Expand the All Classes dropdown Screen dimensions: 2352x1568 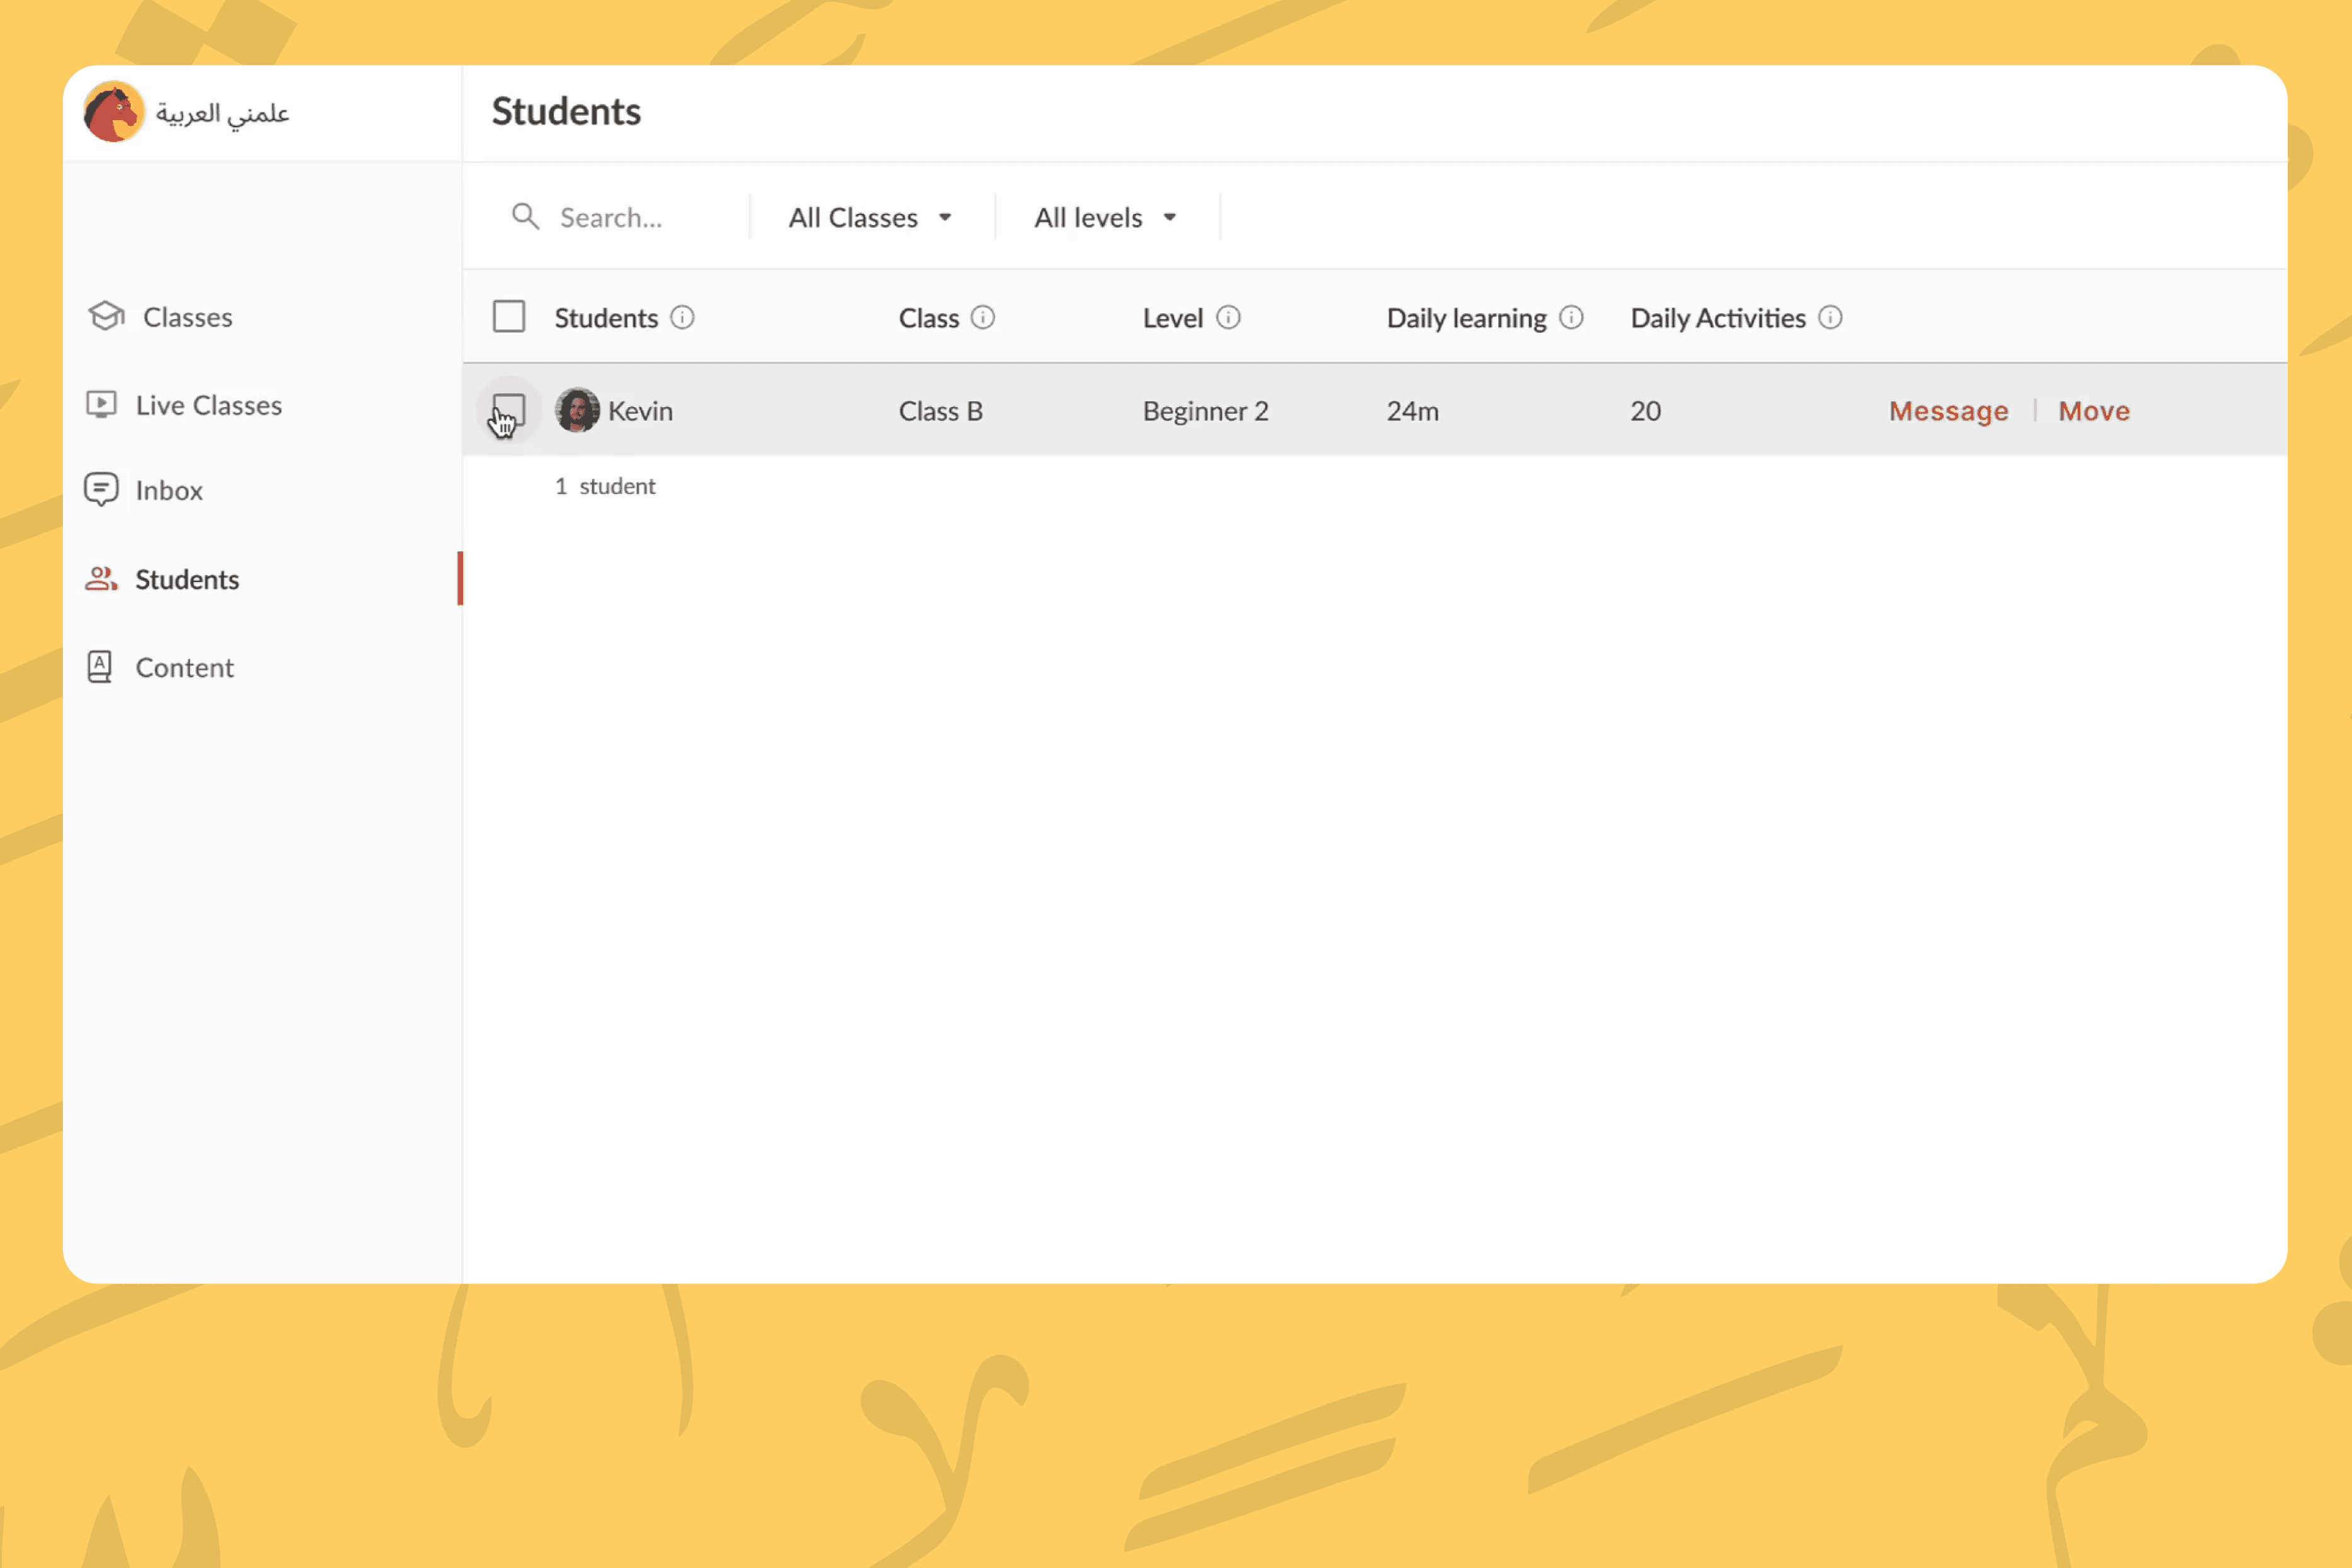click(x=869, y=217)
